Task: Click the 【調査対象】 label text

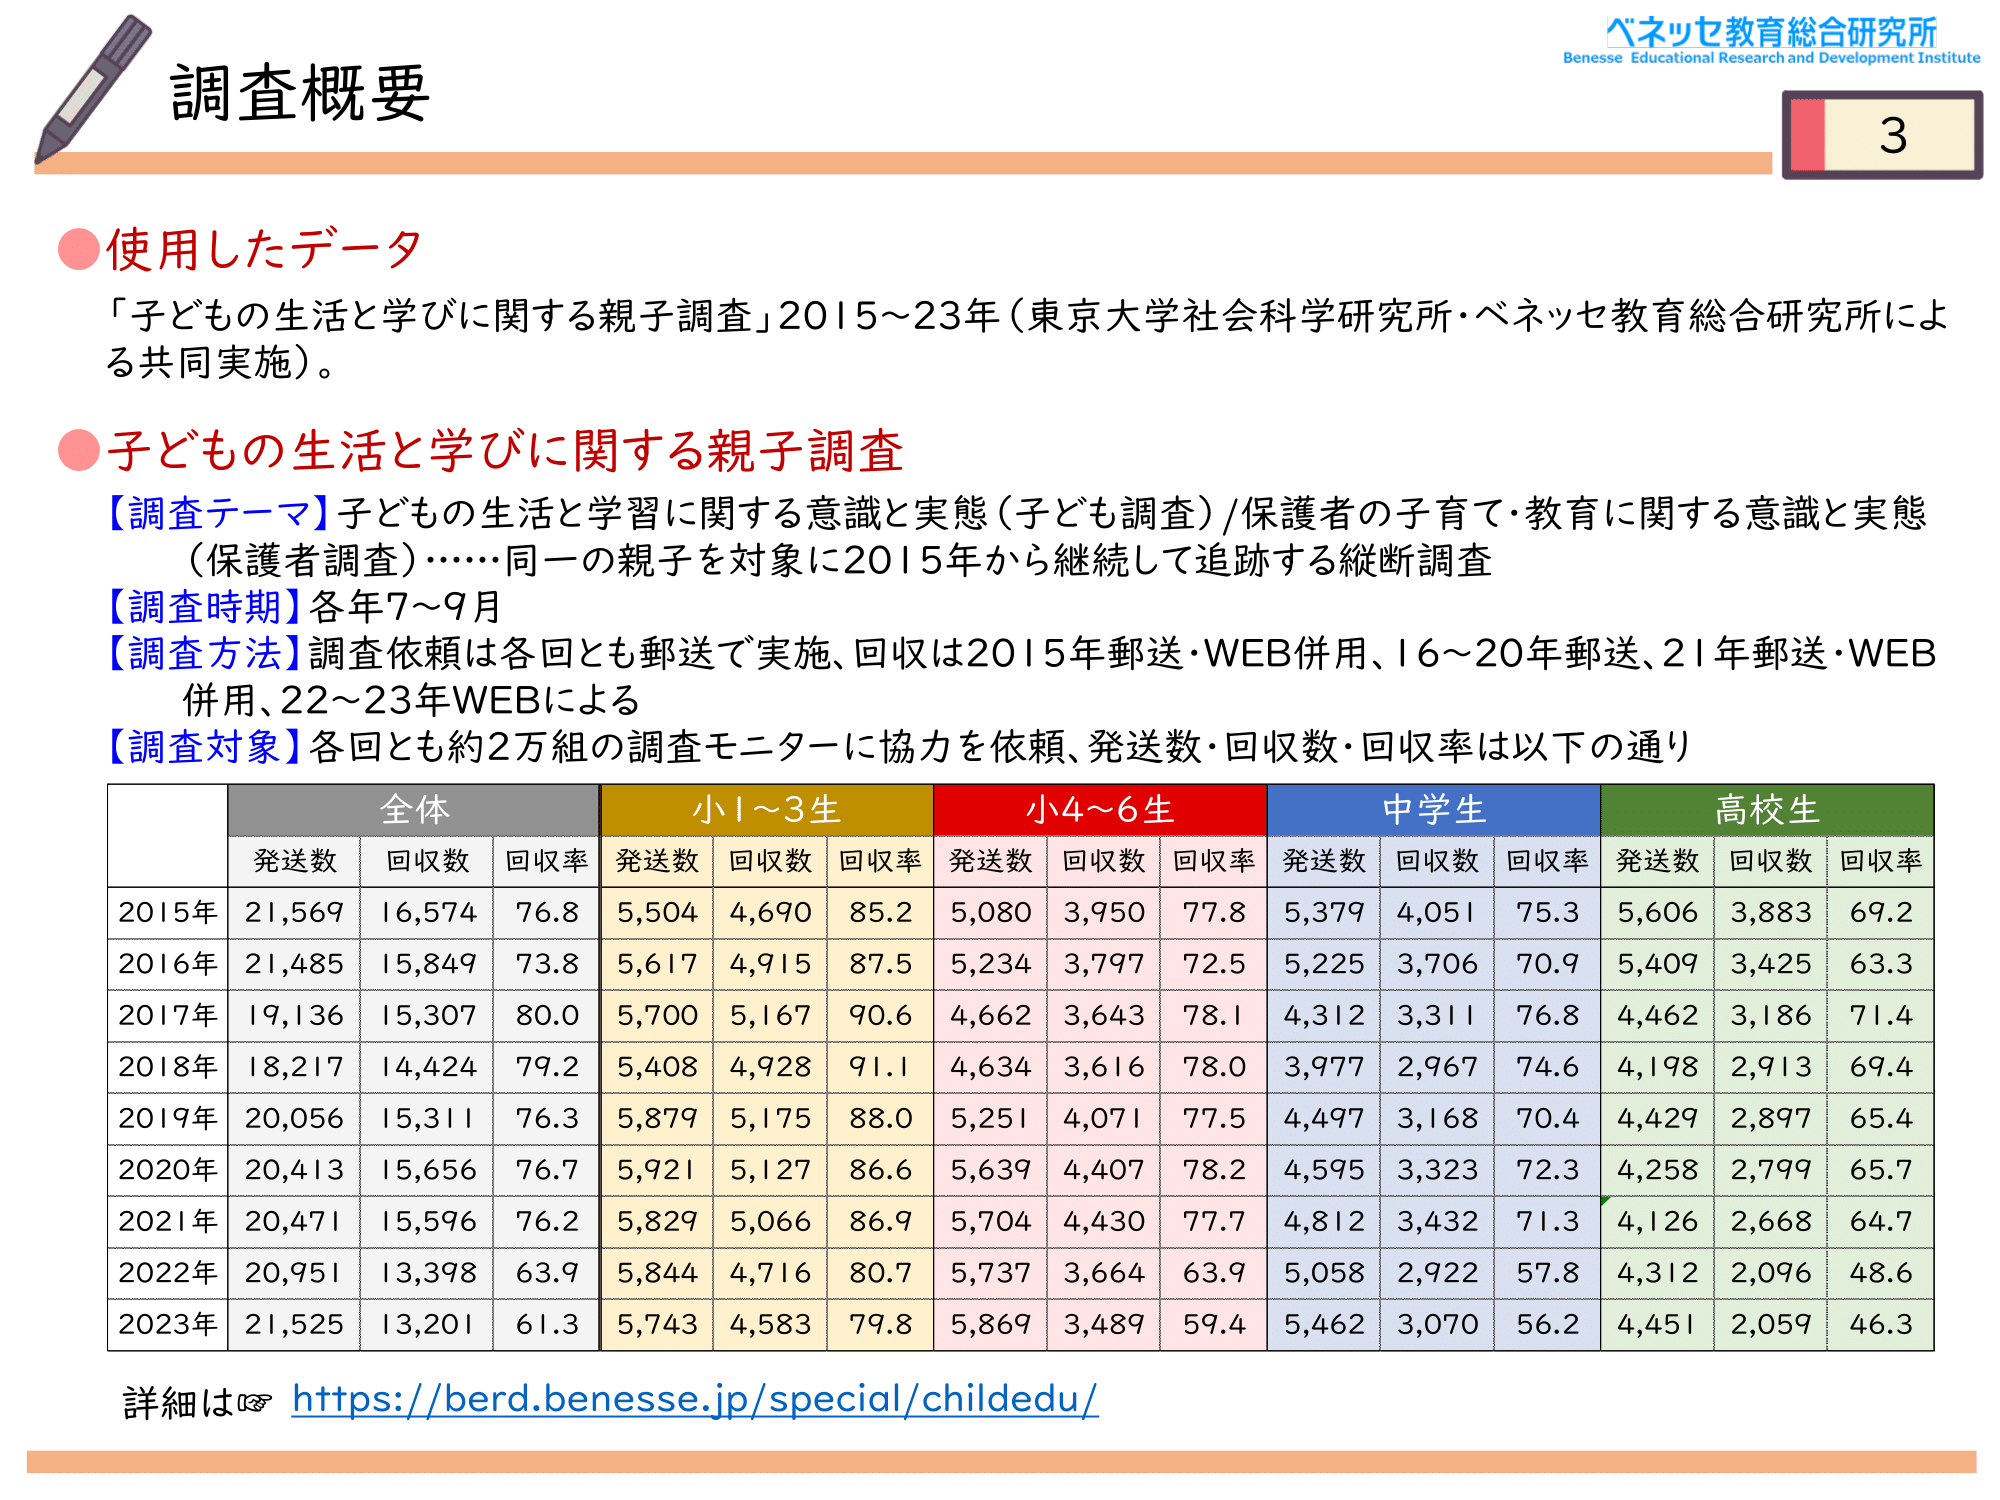Action: click(204, 747)
